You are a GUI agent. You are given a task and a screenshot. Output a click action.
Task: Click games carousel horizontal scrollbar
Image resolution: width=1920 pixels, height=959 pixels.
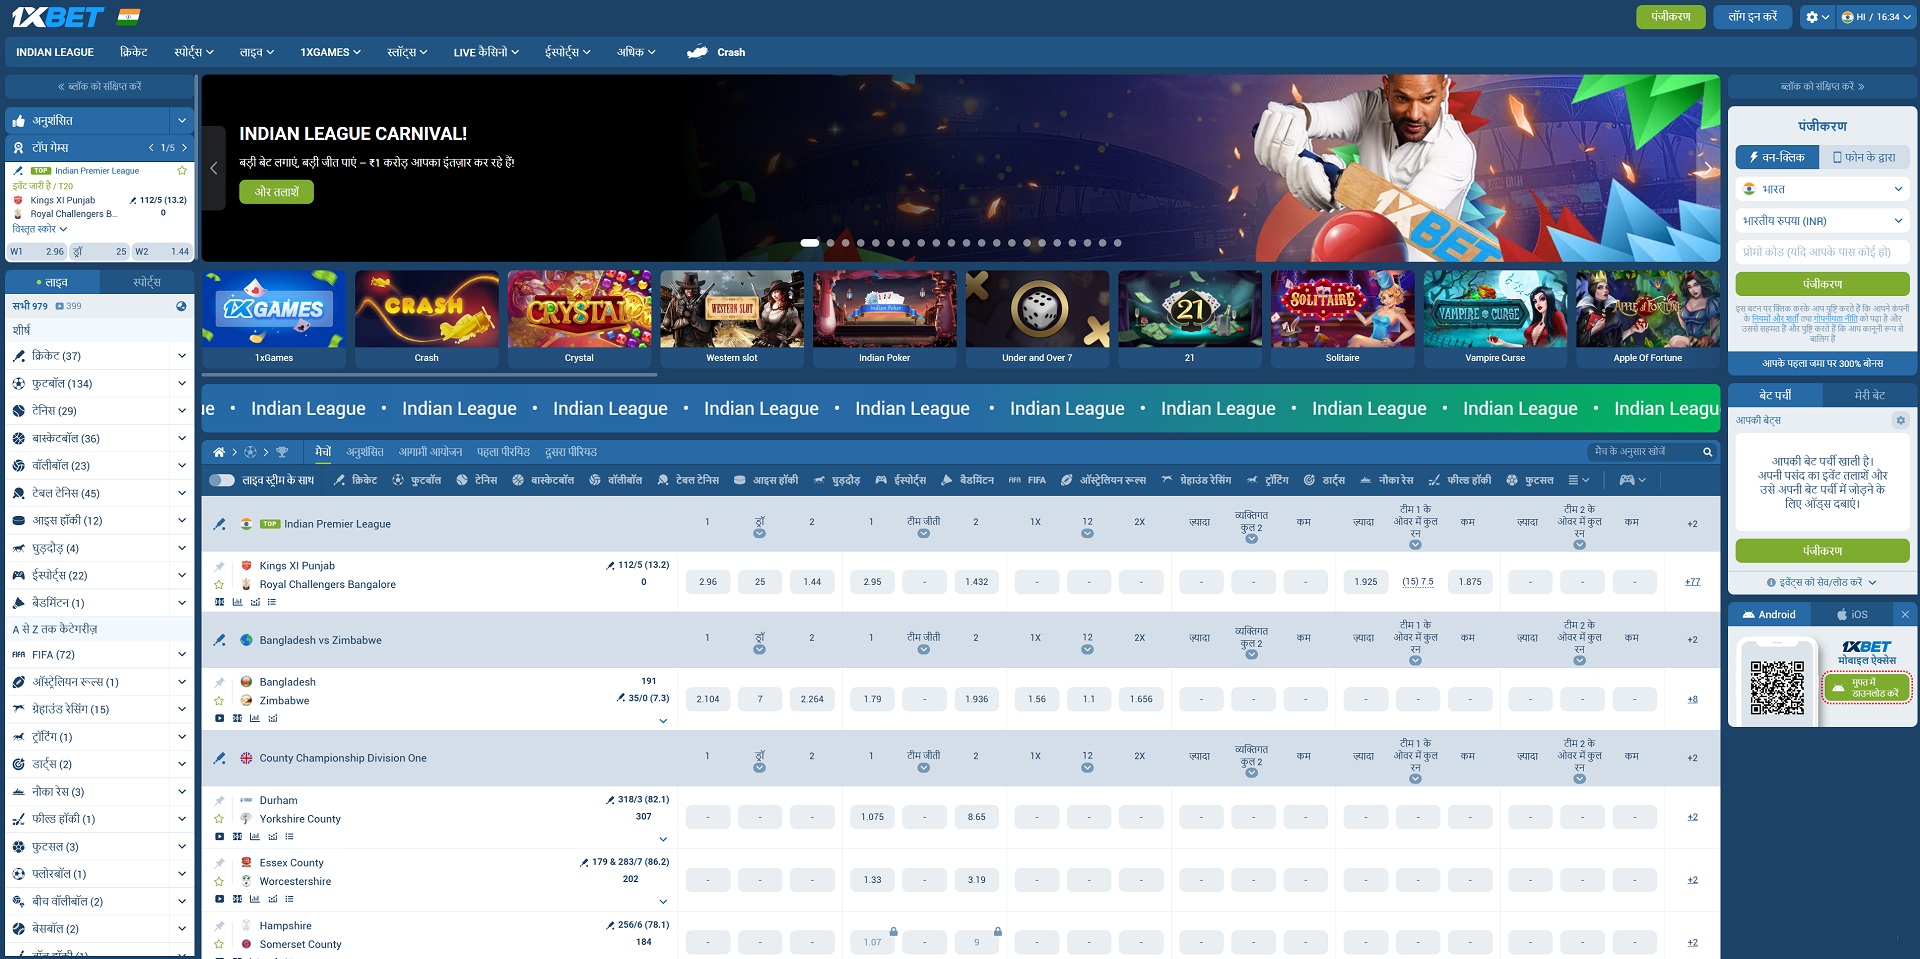(x=429, y=375)
